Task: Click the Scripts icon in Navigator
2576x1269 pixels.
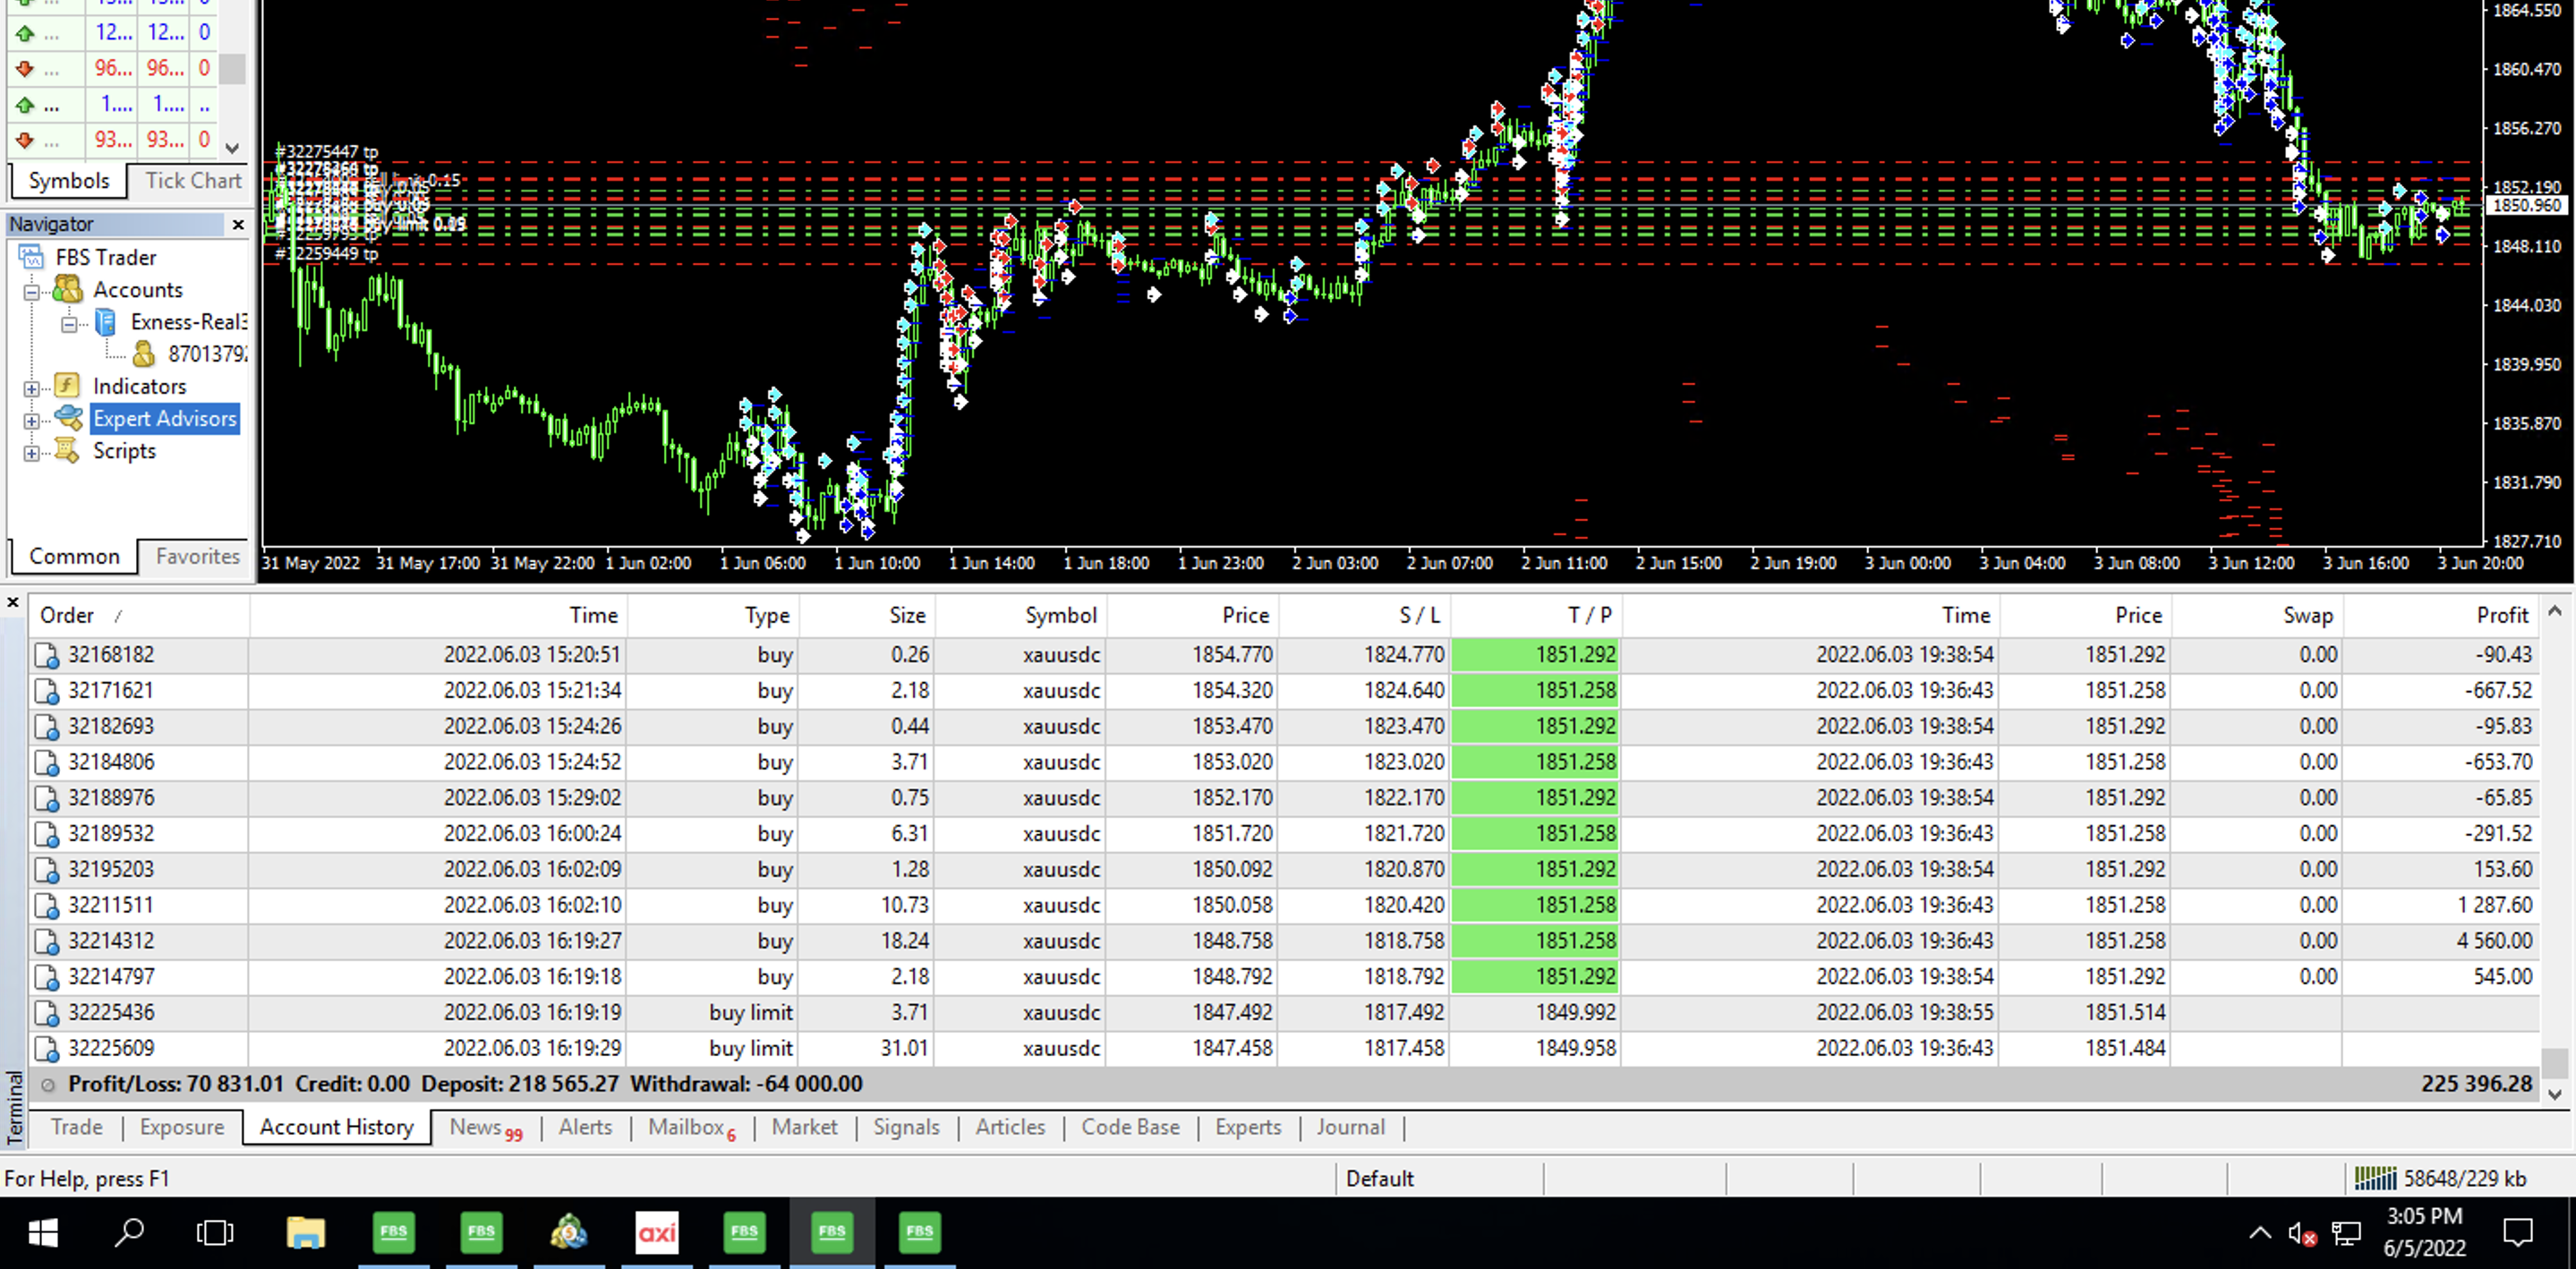Action: (x=67, y=451)
